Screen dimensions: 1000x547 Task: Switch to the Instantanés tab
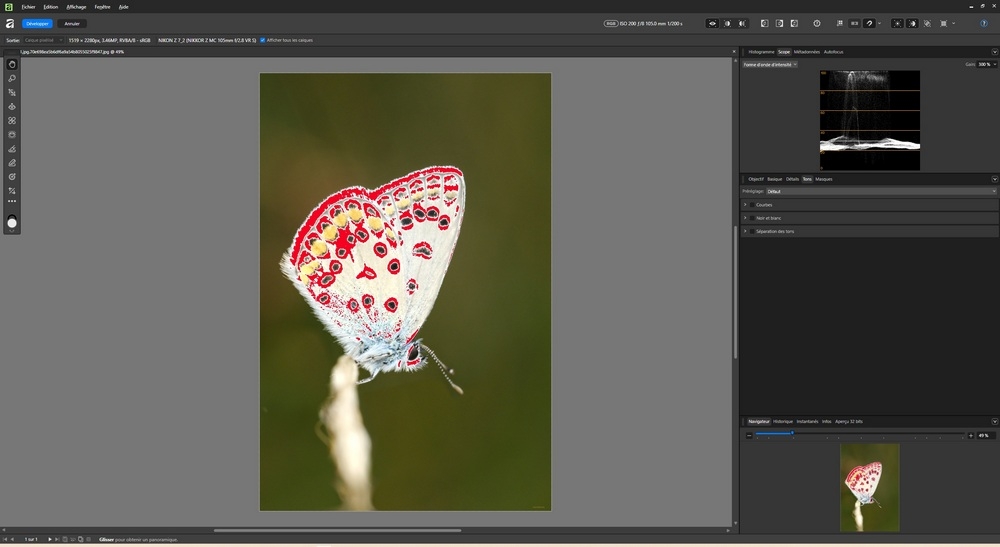click(x=807, y=421)
